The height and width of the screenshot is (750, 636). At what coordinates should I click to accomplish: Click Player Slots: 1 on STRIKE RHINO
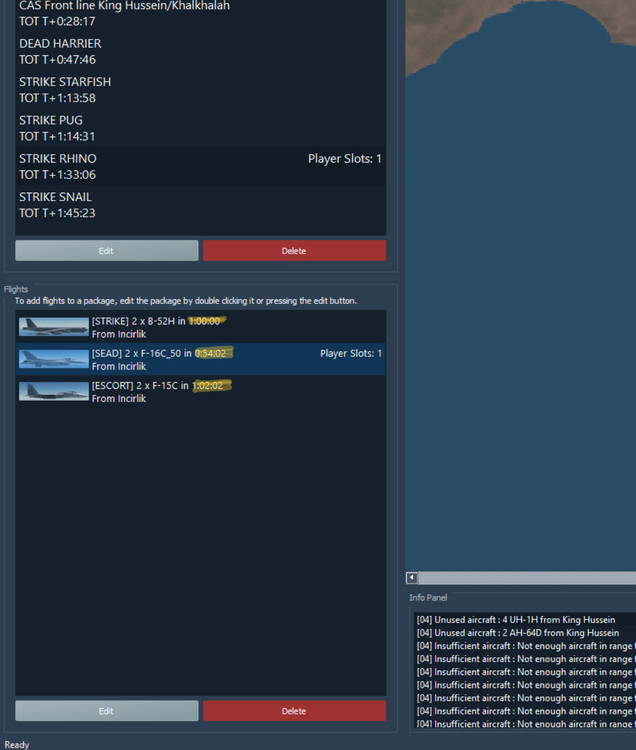click(344, 159)
